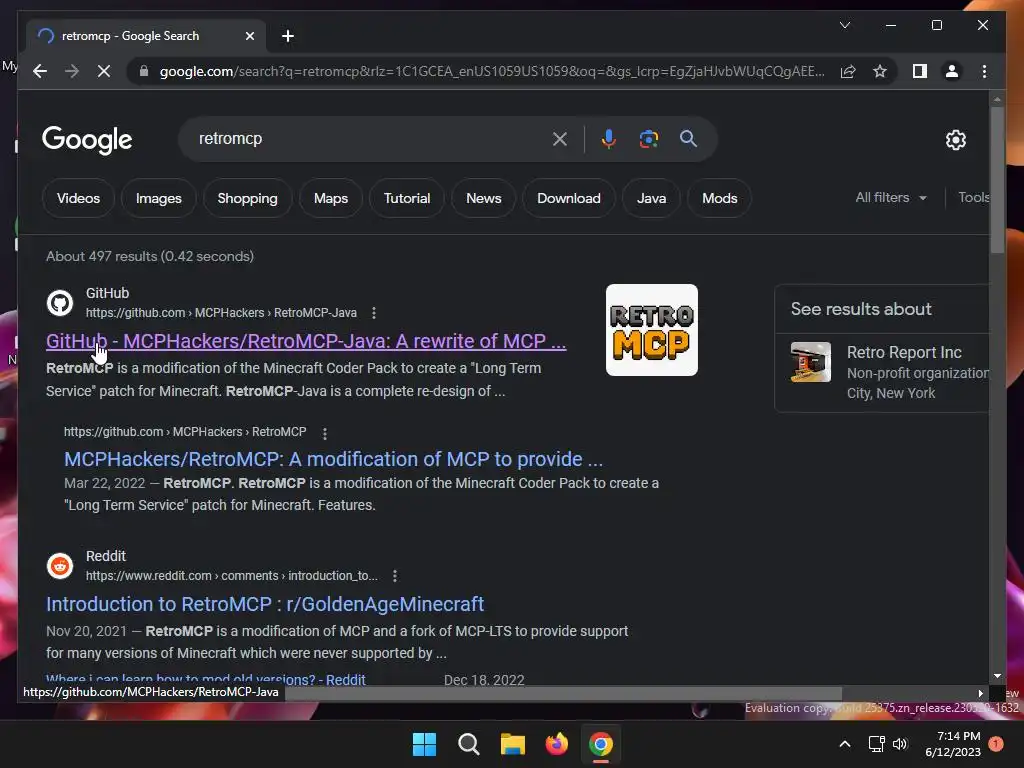This screenshot has height=768, width=1024.
Task: Open options for the Reddit result
Action: coord(394,576)
